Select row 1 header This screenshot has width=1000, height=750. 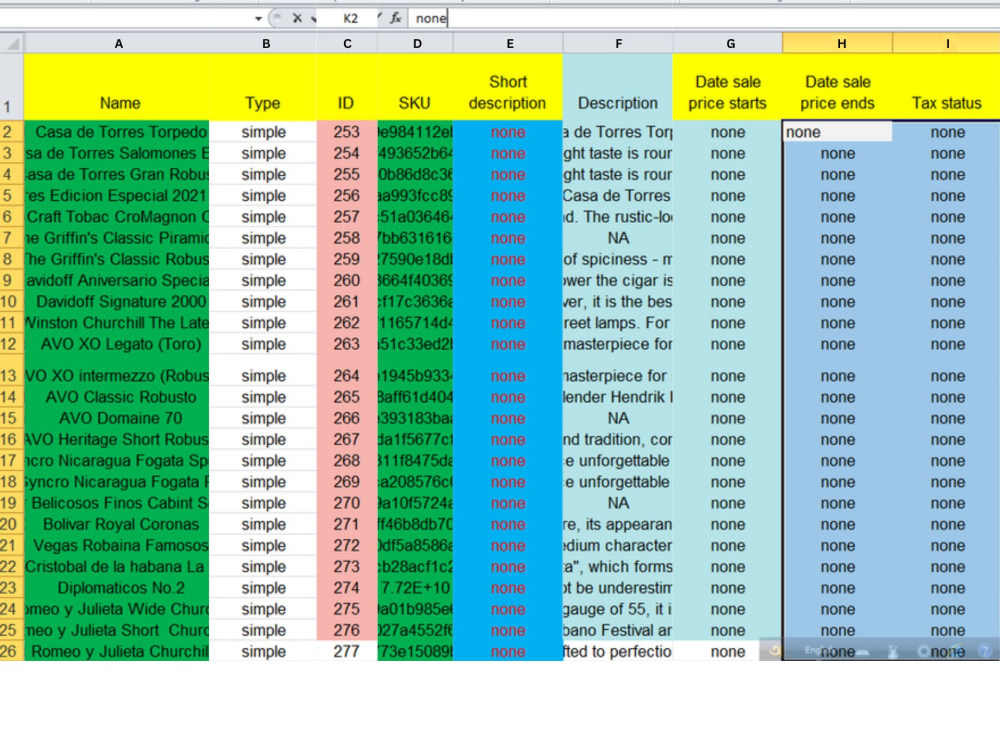coord(11,87)
